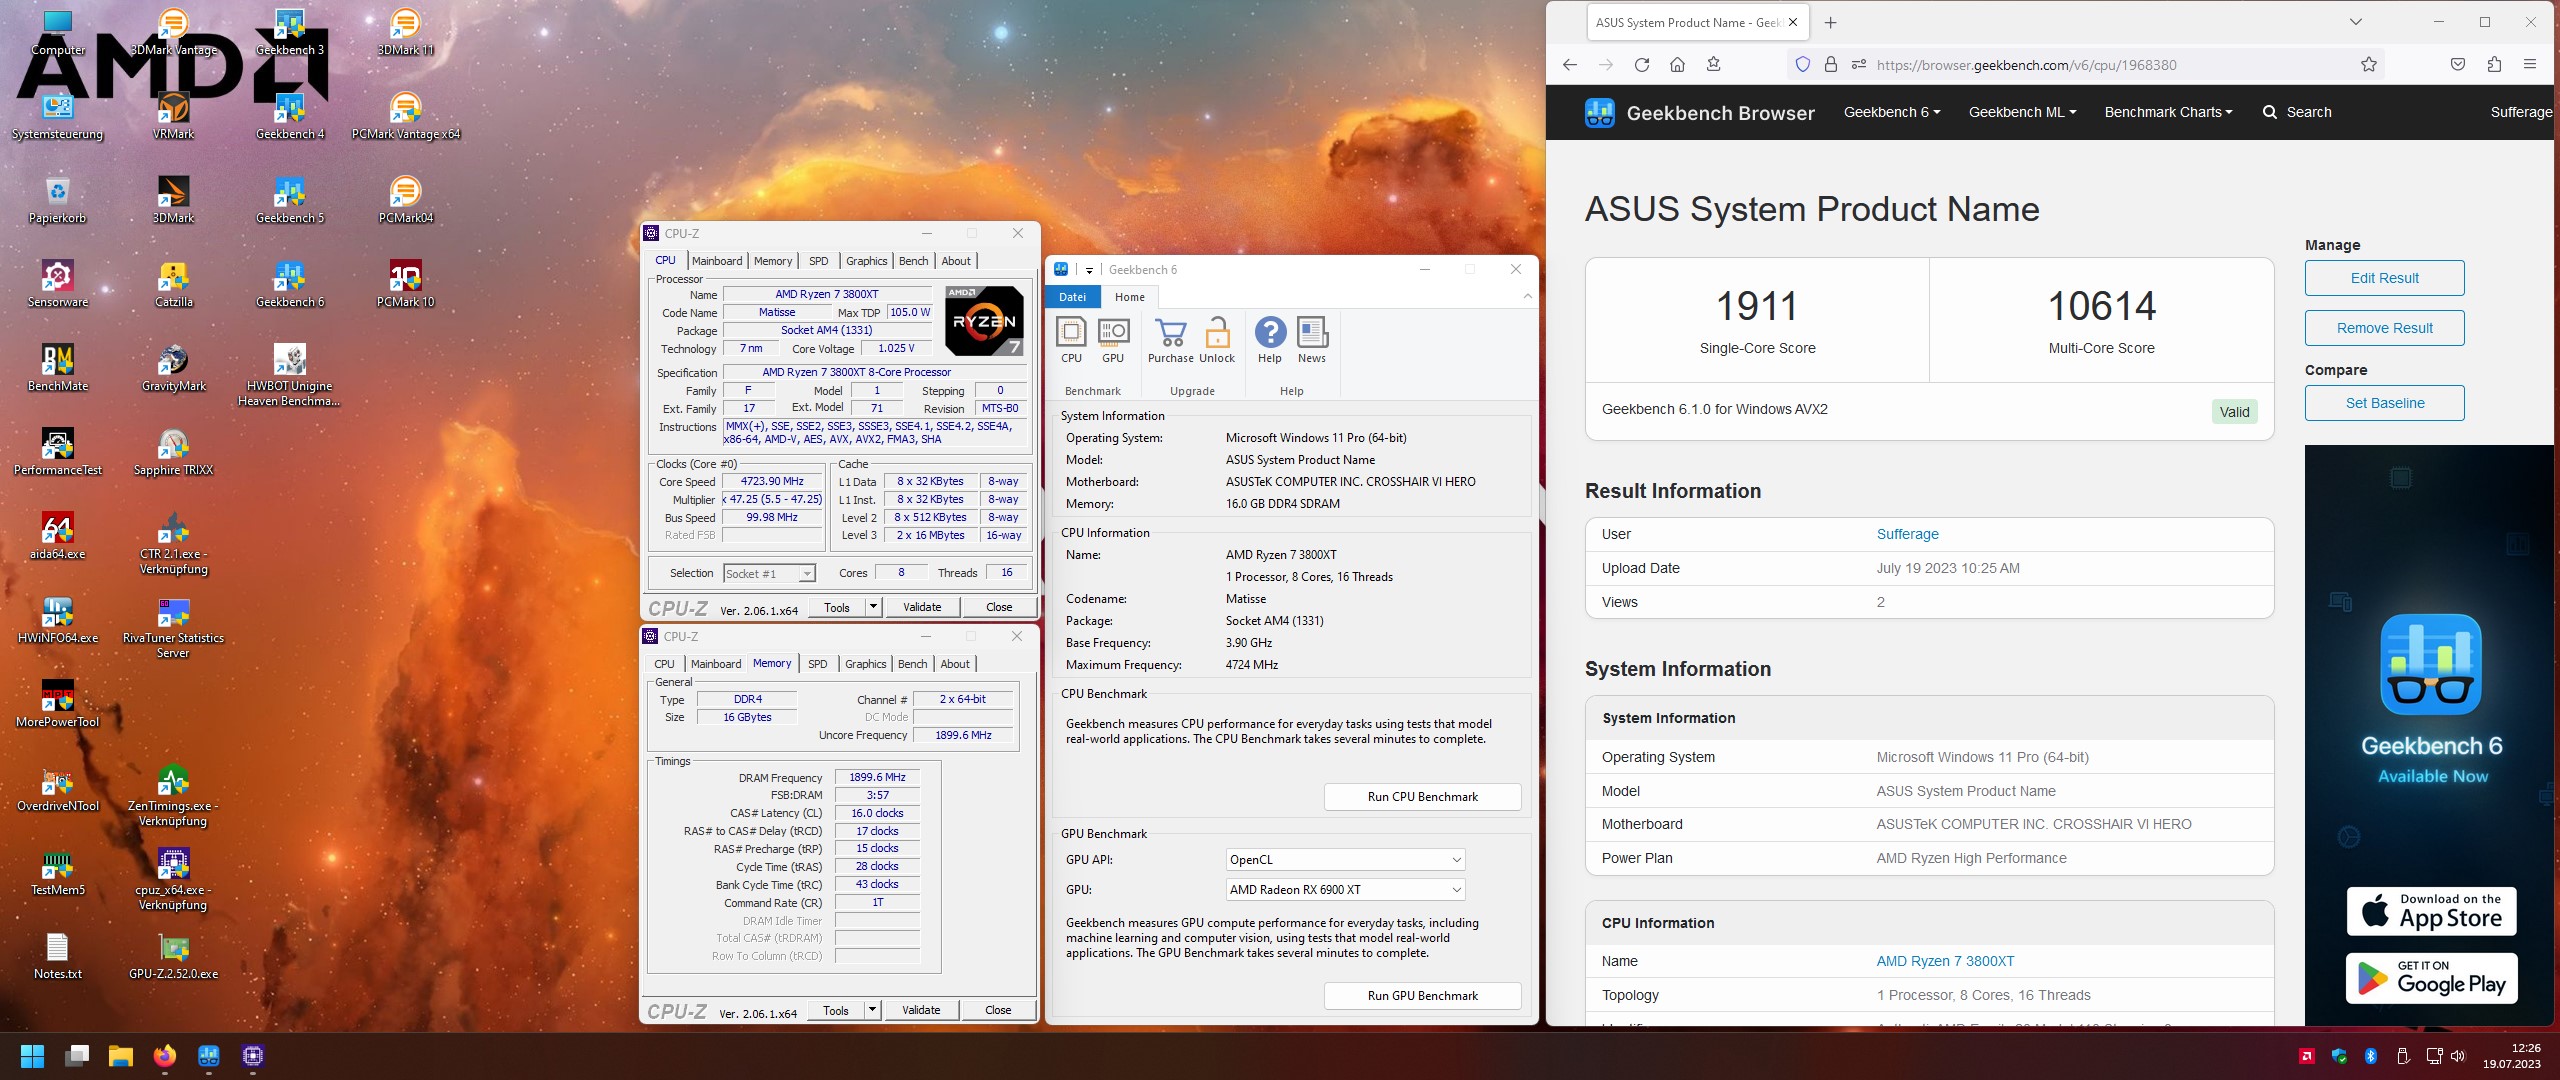The width and height of the screenshot is (2560, 1080).
Task: Switch to the SPD tab in upper CPU-Z
Action: click(x=819, y=261)
